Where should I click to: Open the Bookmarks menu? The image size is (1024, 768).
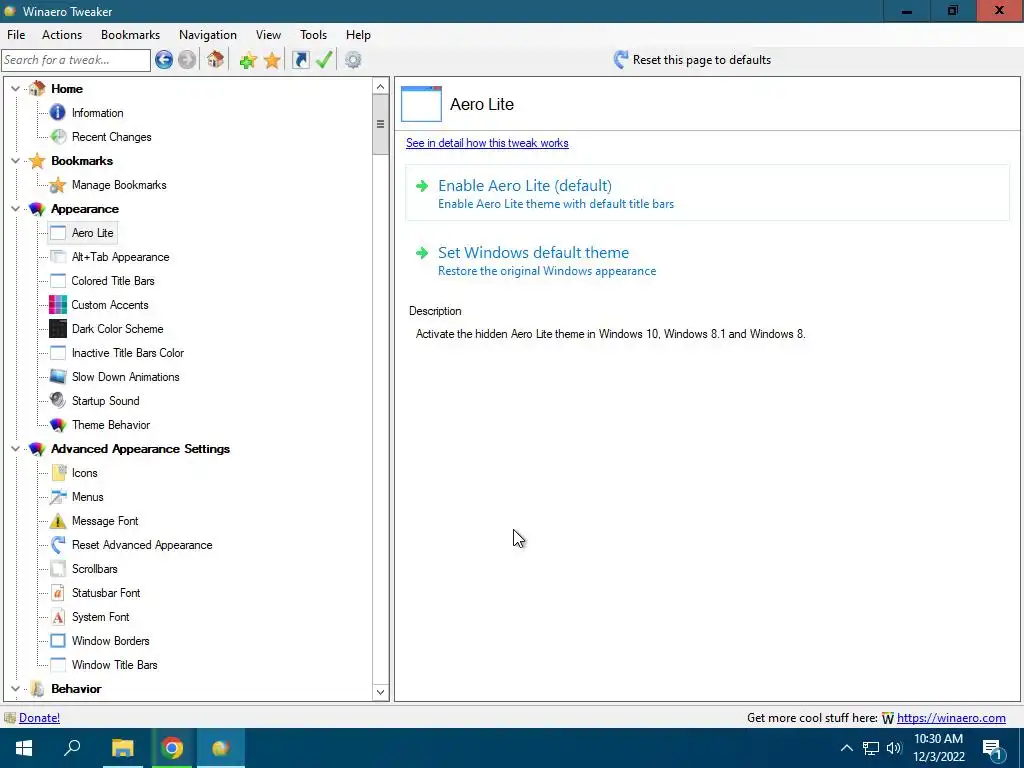131,35
